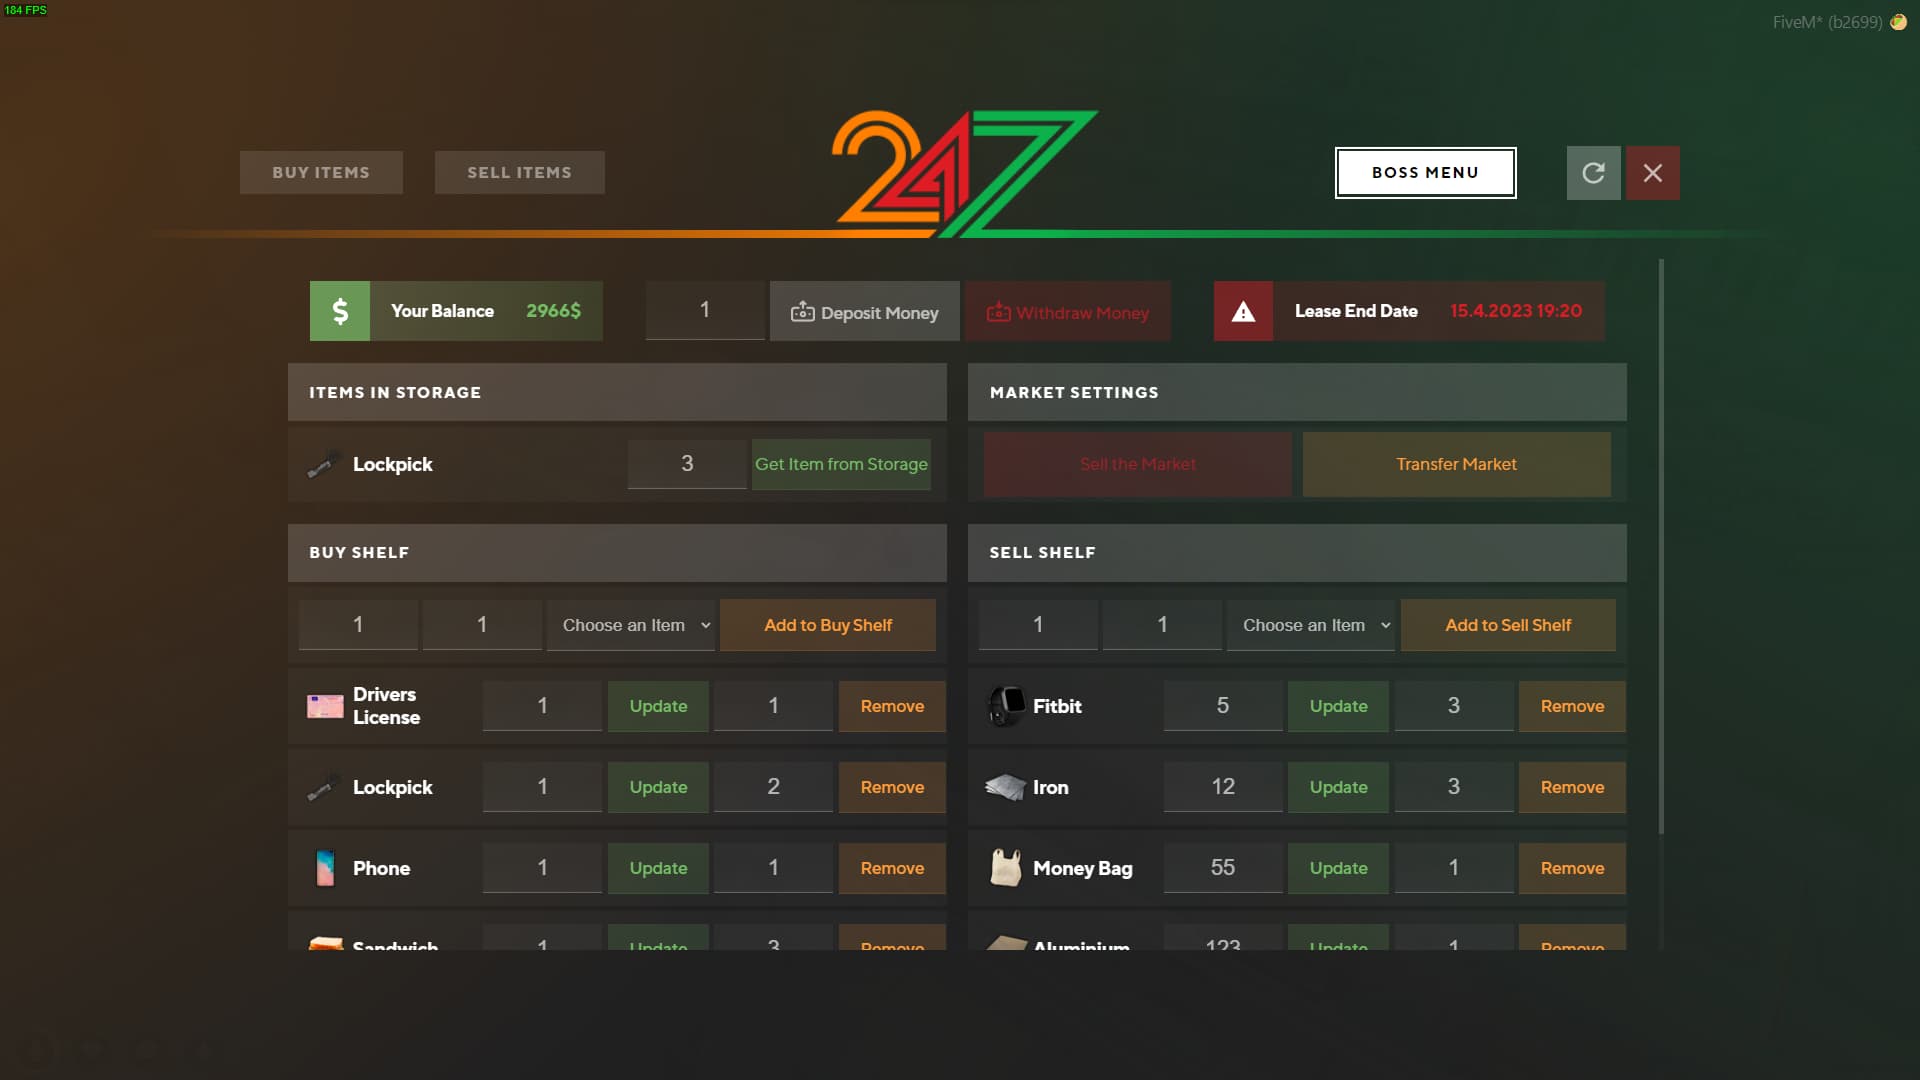Switch to the Buy Items tab
The width and height of the screenshot is (1920, 1080).
[x=321, y=173]
